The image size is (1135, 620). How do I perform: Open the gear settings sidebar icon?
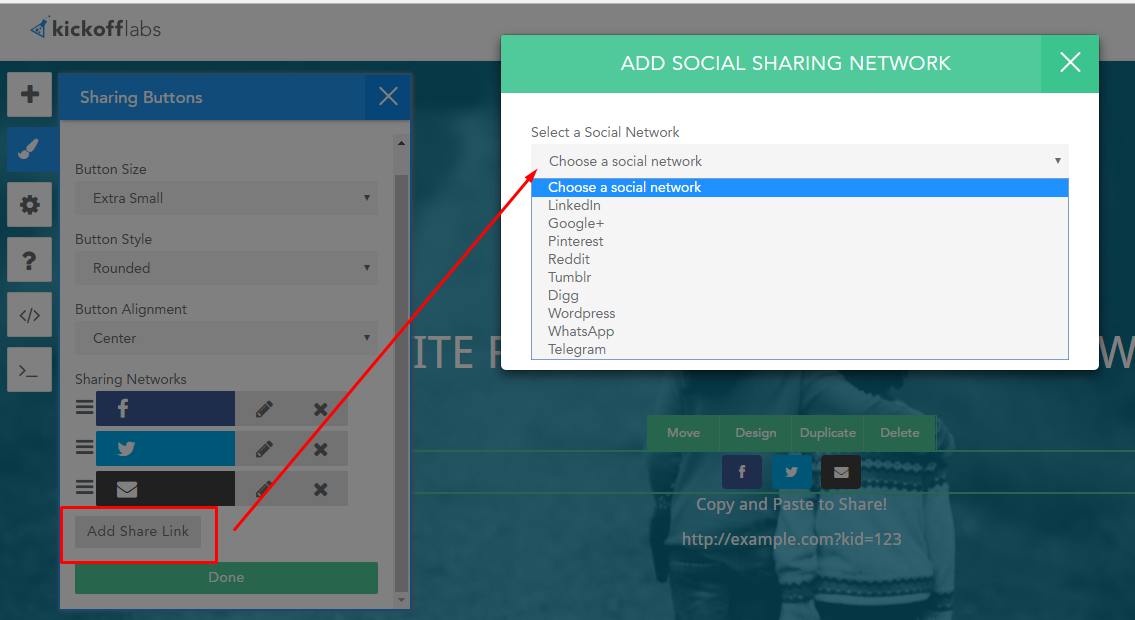coord(30,205)
